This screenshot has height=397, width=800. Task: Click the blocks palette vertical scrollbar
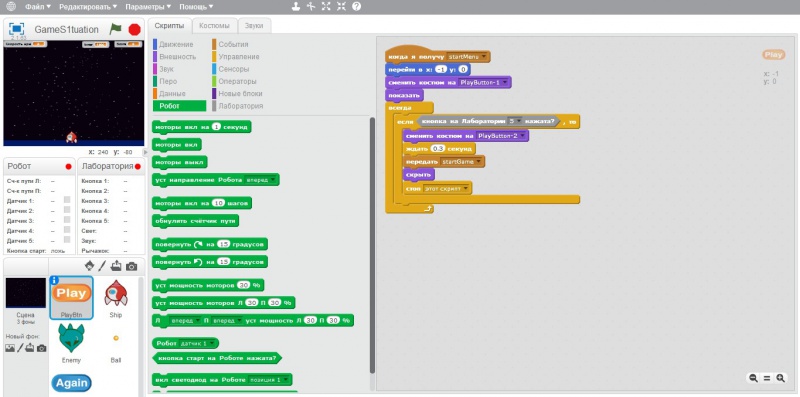click(372, 245)
